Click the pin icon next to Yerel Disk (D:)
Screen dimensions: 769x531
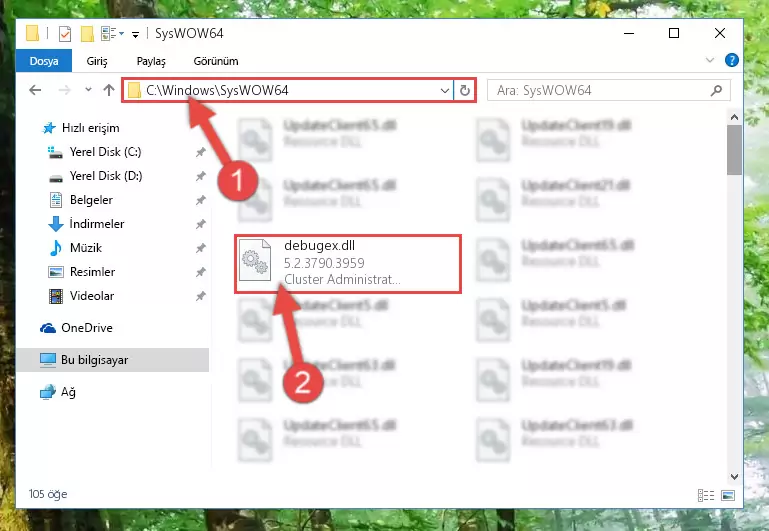(x=200, y=176)
